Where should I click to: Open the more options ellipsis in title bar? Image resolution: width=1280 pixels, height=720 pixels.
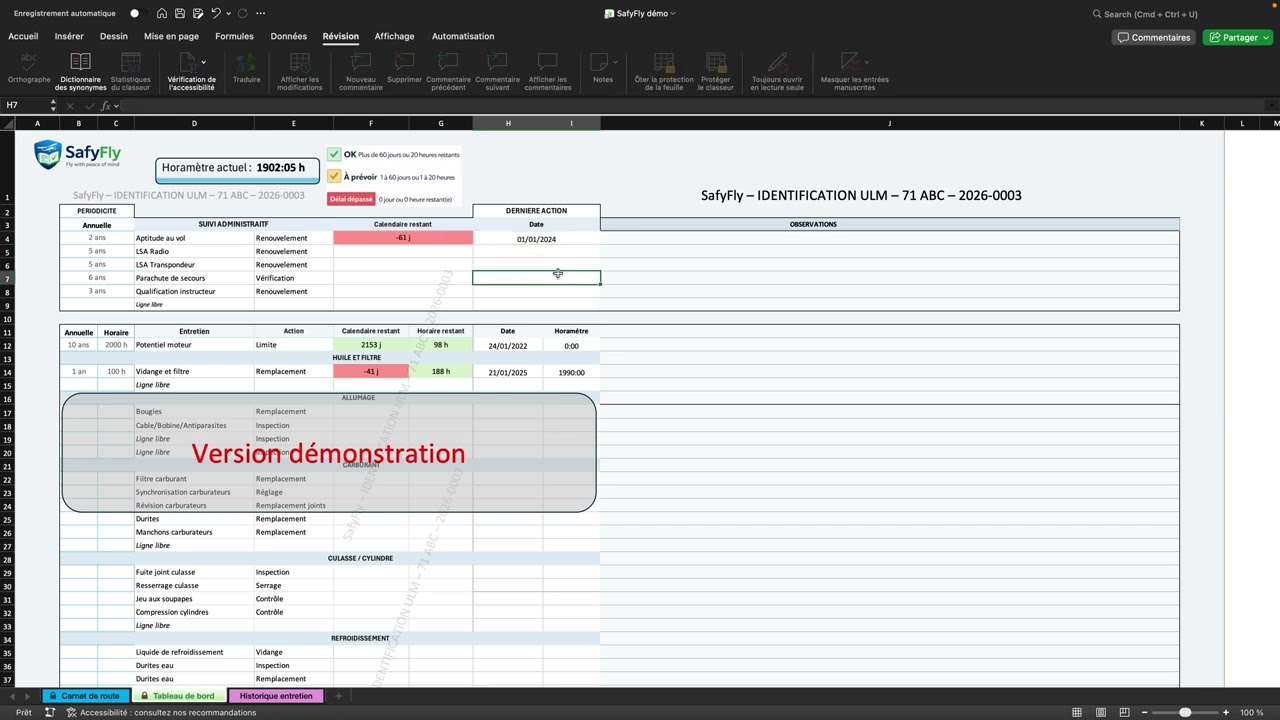[261, 14]
